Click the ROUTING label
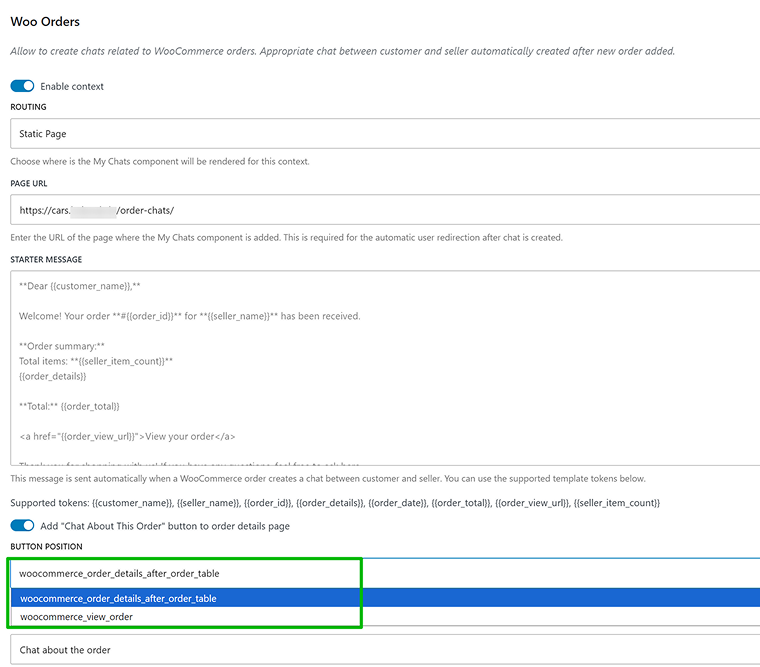The height and width of the screenshot is (667, 760). [29, 107]
